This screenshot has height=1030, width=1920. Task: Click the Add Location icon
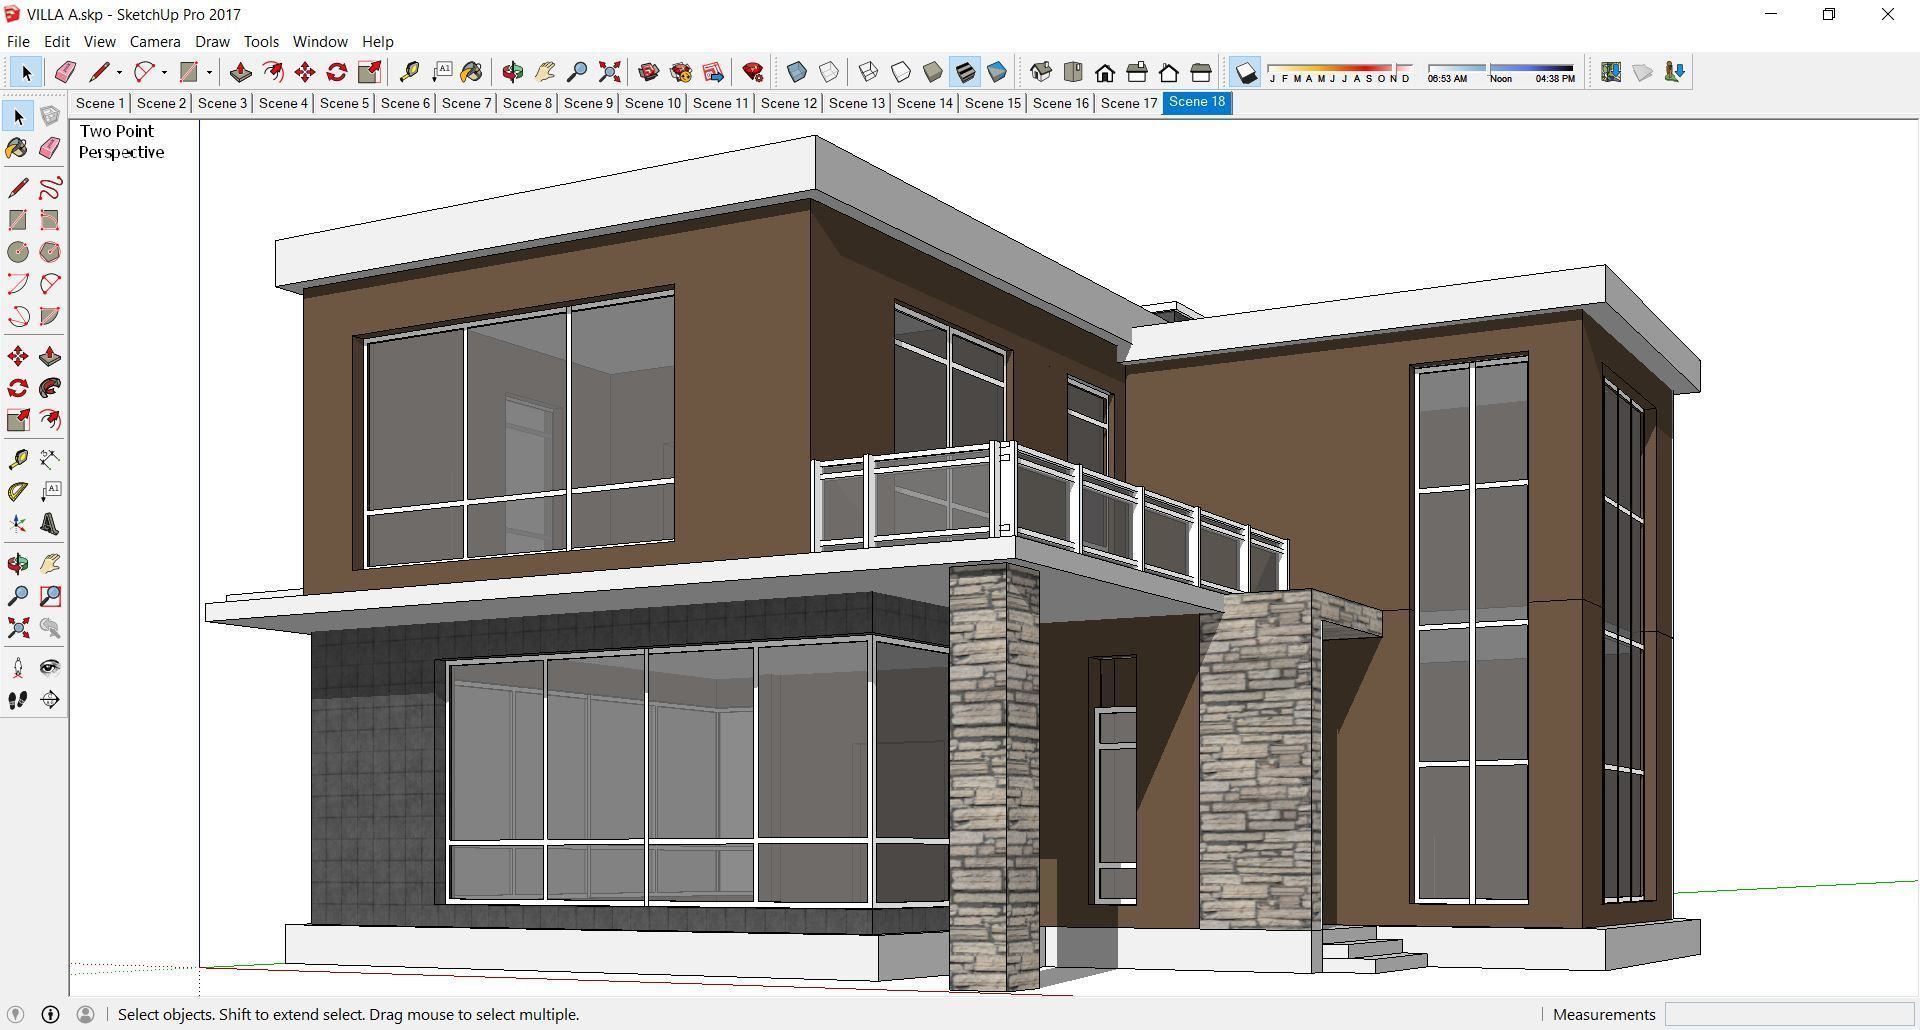coord(1611,72)
